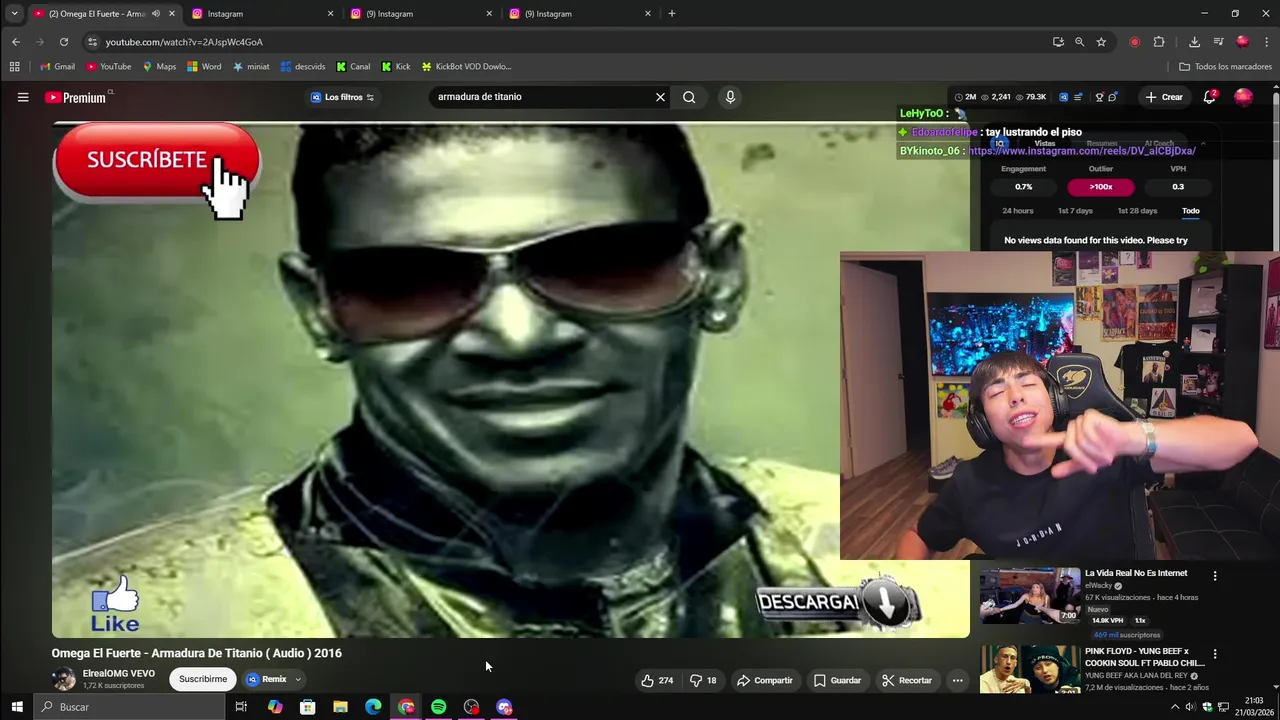The width and height of the screenshot is (1280, 720).
Task: Save video with Guardar button
Action: pyautogui.click(x=837, y=680)
